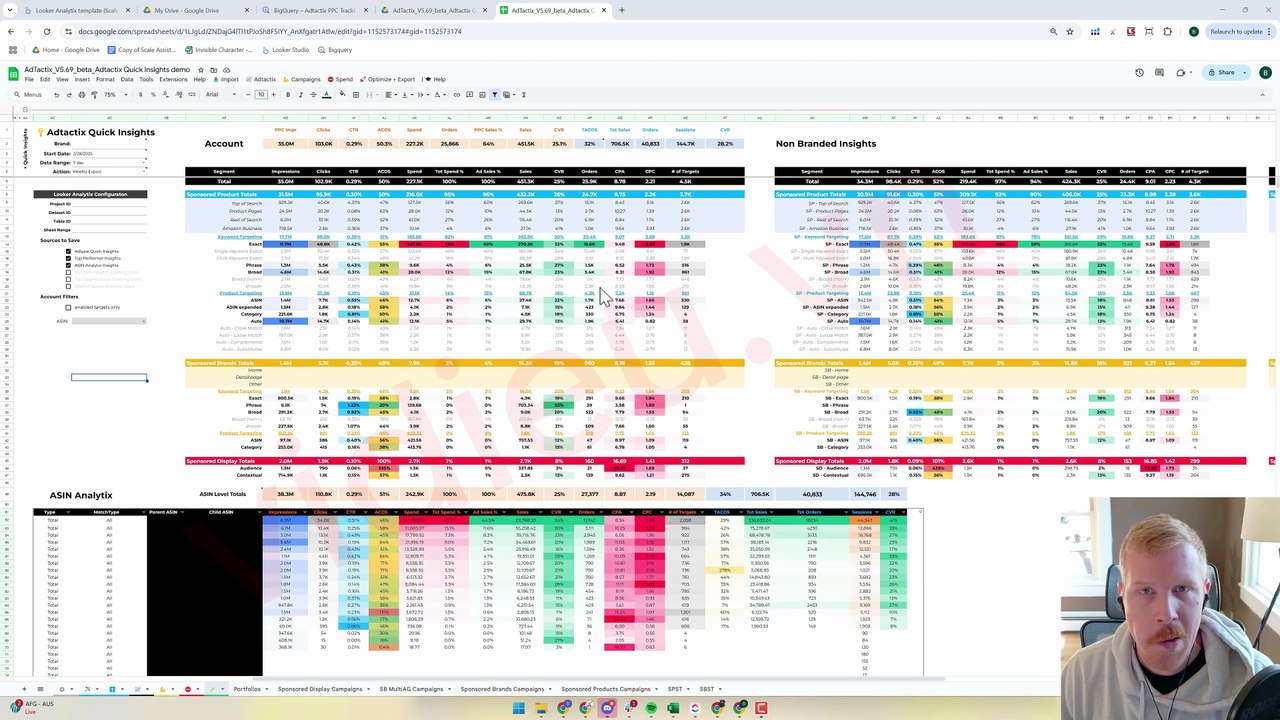Viewport: 1280px width, 720px height.
Task: Increase font size plus button
Action: [273, 95]
